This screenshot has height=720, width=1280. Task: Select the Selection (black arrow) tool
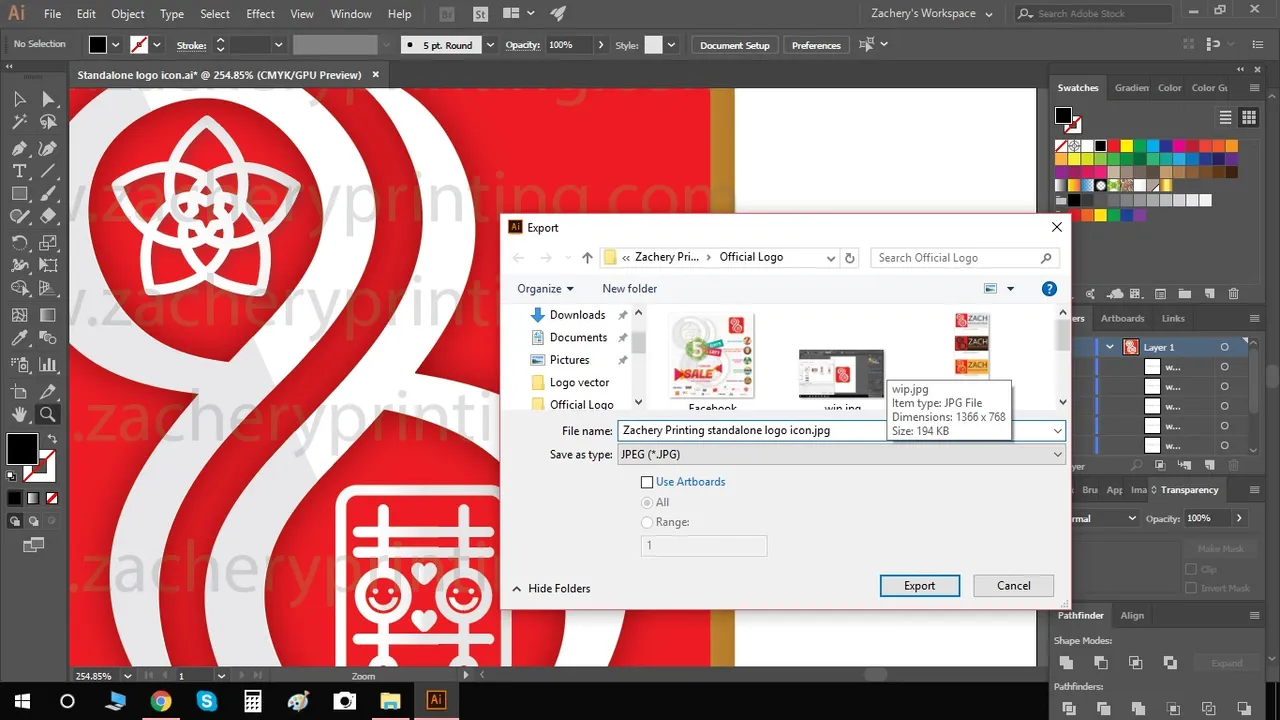click(x=19, y=99)
